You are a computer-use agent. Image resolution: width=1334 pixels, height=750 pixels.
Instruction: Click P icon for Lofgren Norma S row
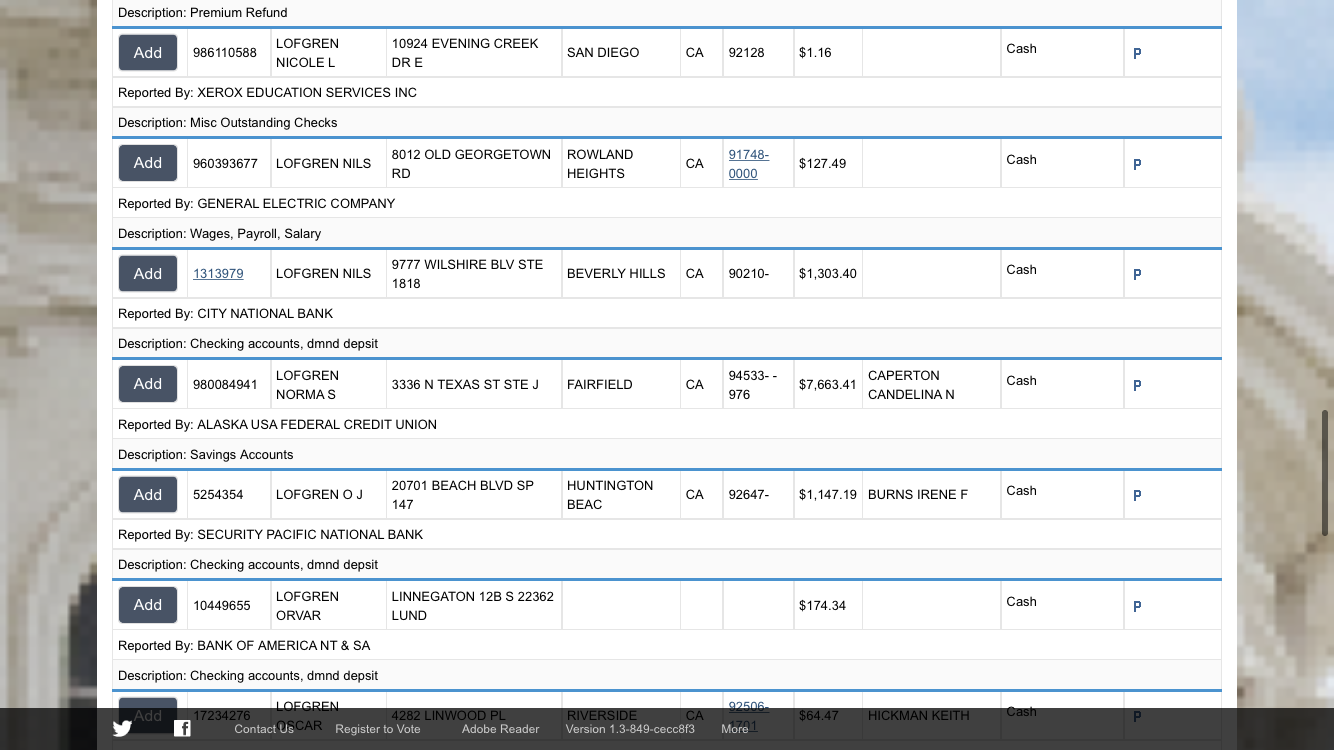point(1137,386)
